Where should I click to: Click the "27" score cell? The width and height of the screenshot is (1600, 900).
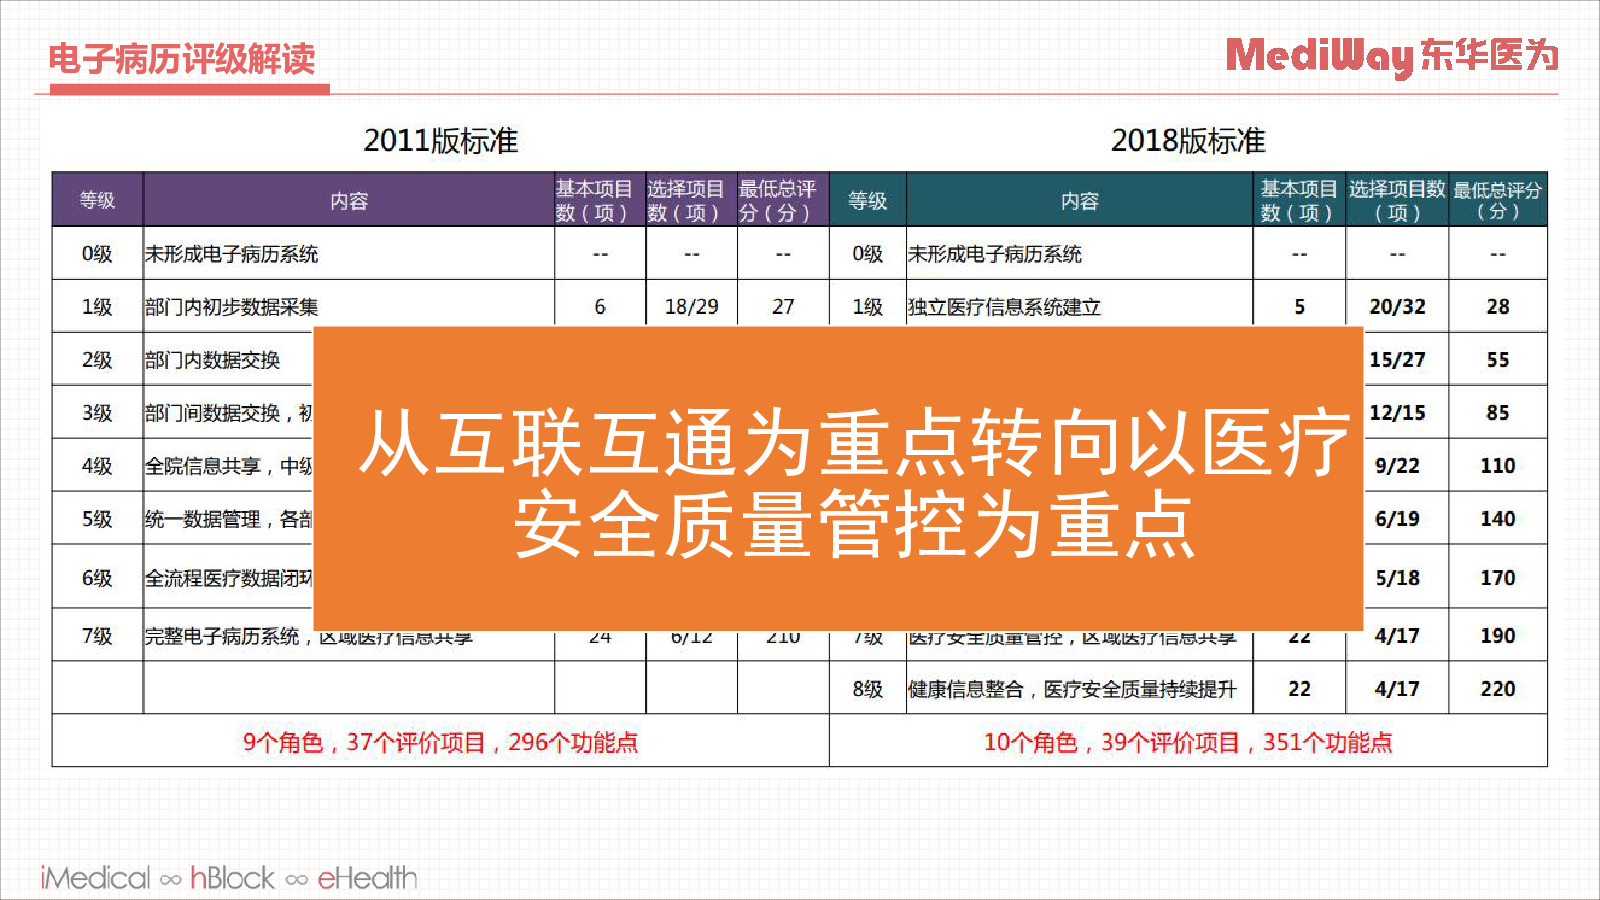point(783,306)
